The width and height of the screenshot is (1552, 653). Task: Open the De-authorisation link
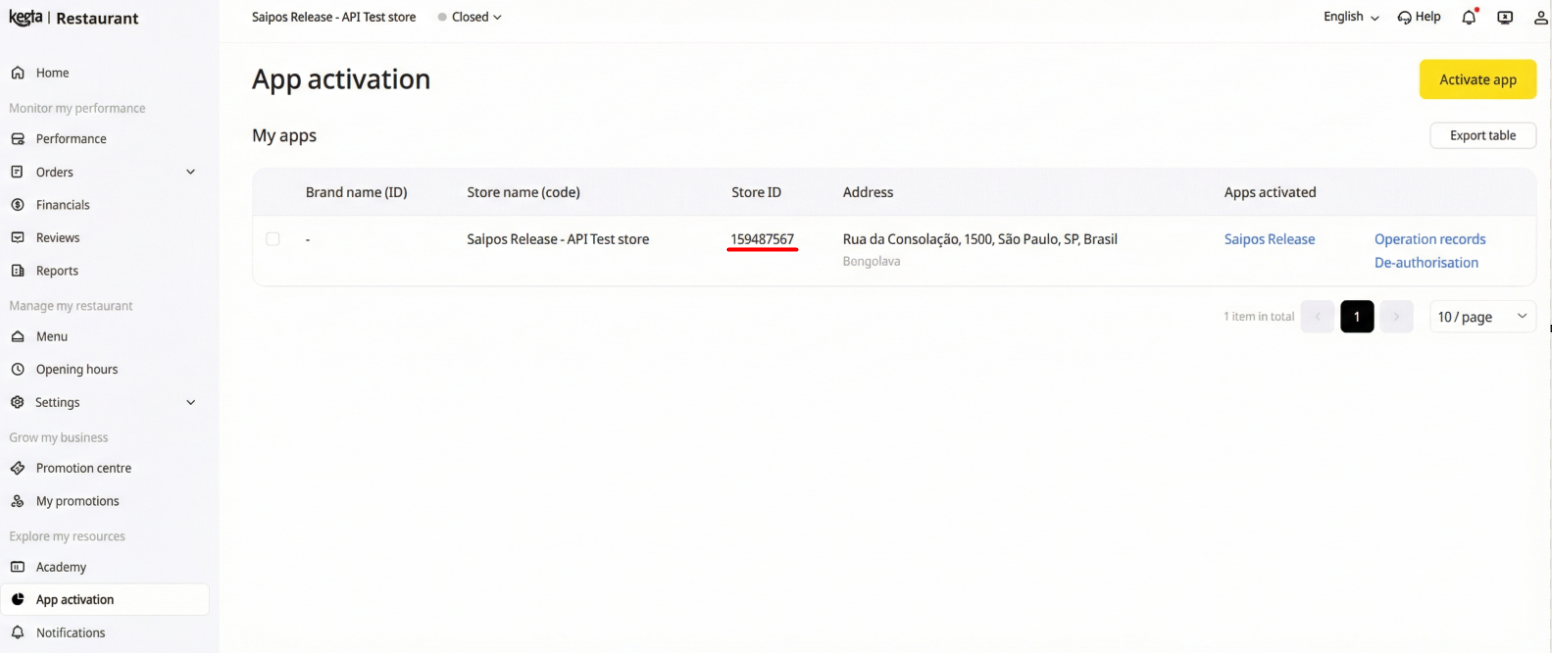1425,263
